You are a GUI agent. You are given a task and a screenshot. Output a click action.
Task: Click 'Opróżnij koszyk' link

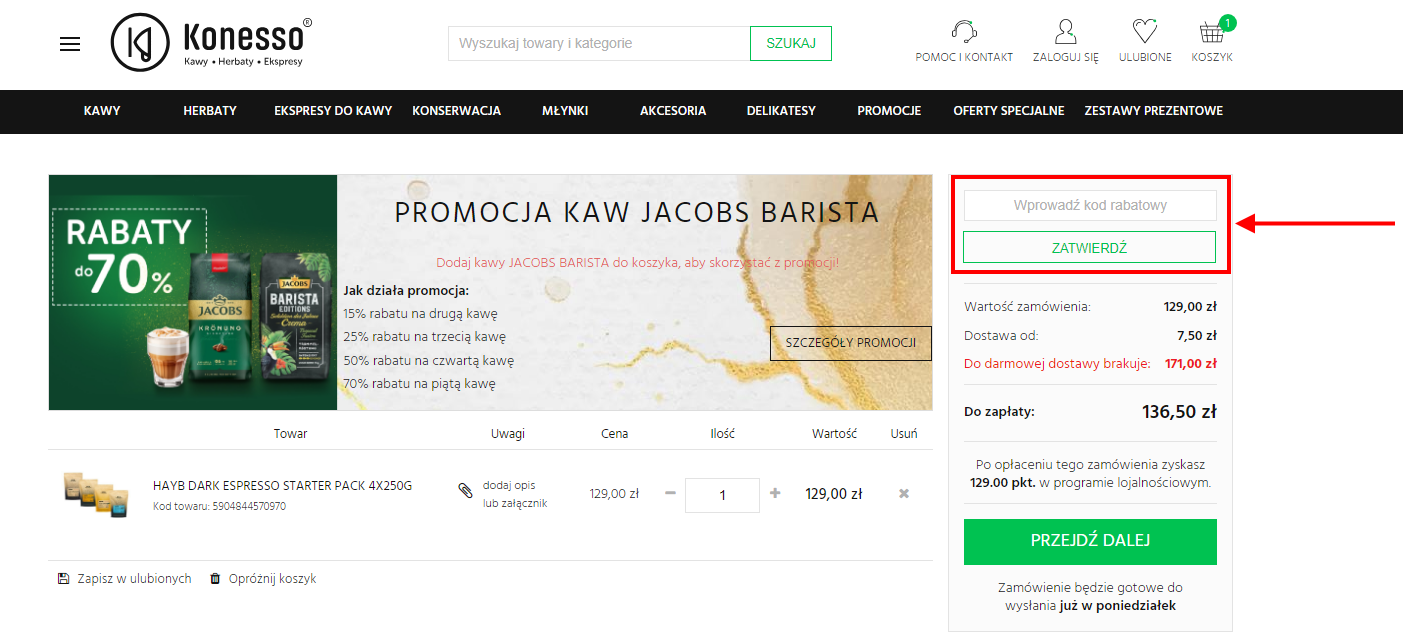click(x=272, y=579)
